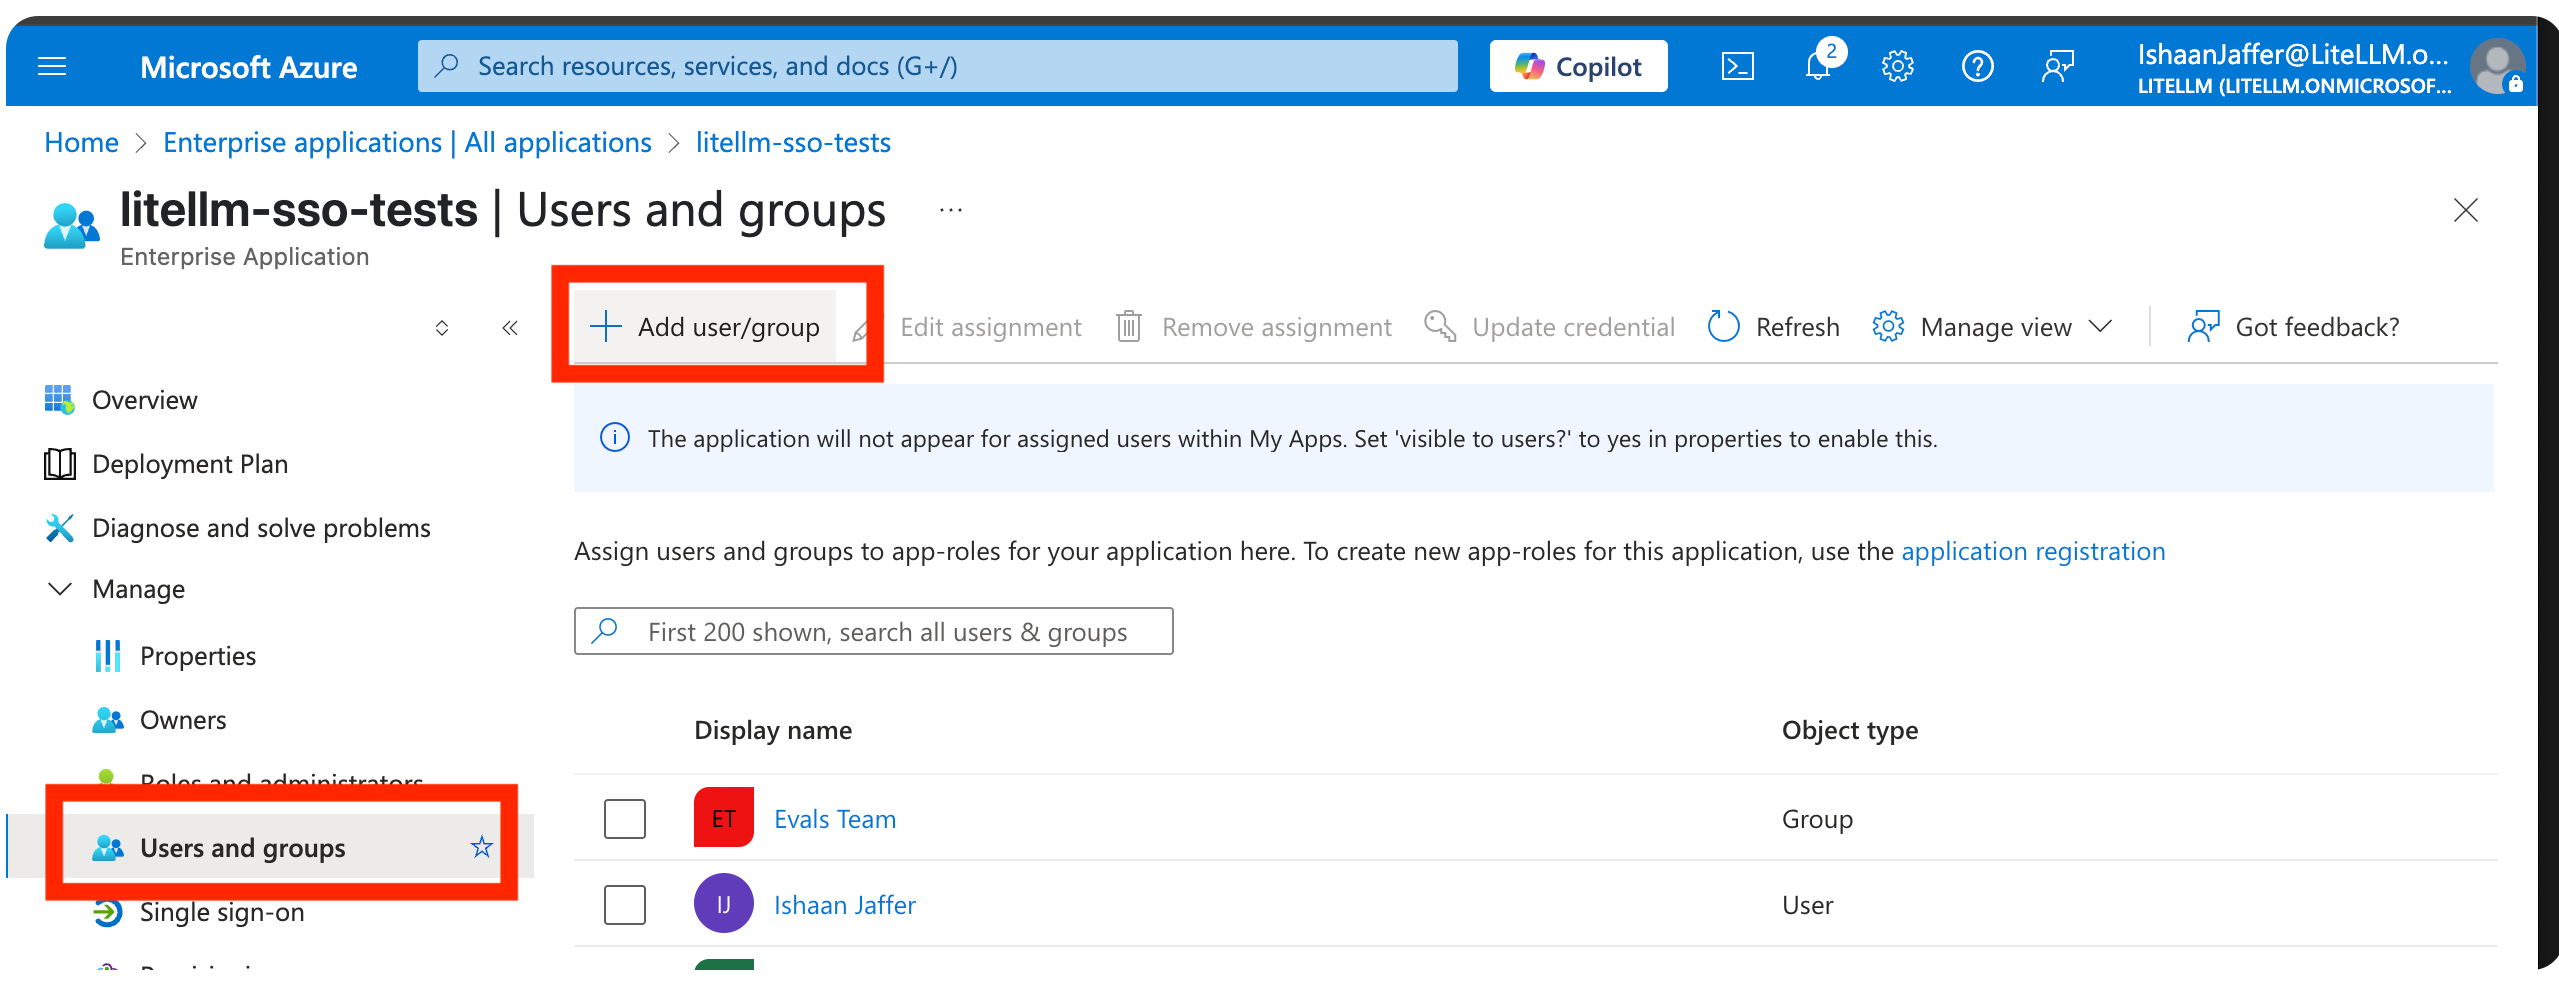The height and width of the screenshot is (982, 2559).
Task: Click the help question mark icon
Action: [1977, 67]
